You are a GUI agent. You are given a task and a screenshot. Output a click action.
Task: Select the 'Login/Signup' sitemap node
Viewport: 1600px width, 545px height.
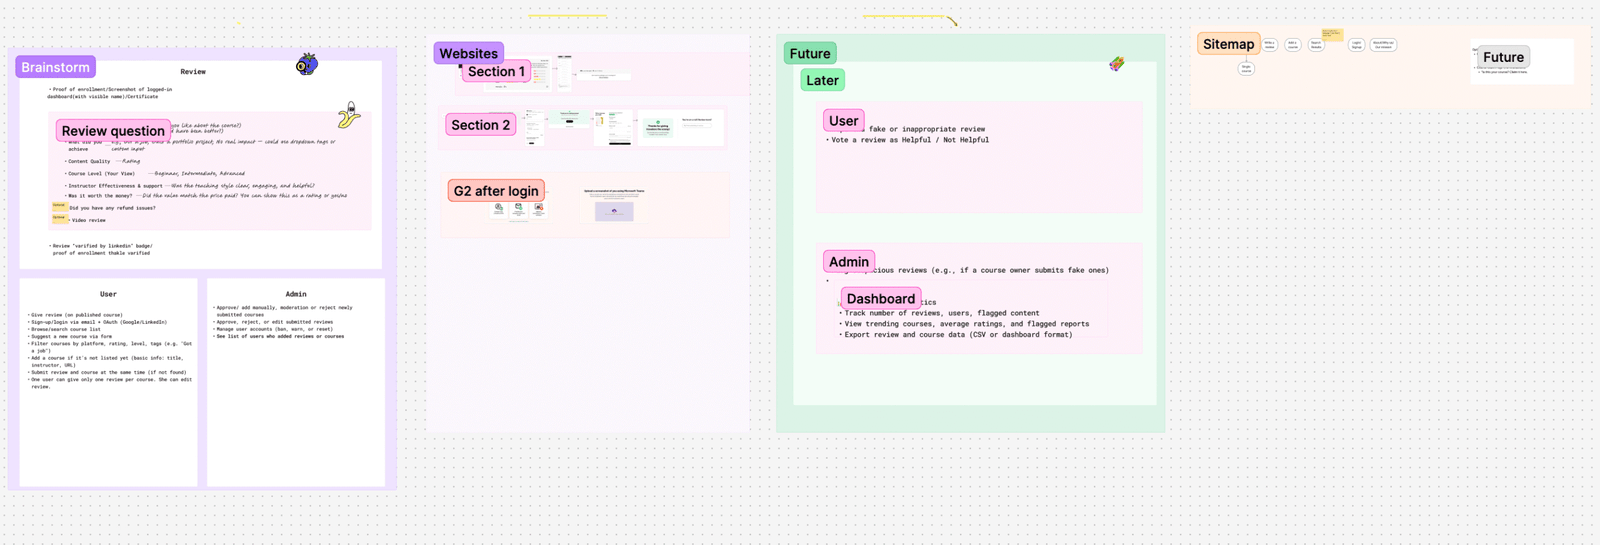[x=1356, y=44]
